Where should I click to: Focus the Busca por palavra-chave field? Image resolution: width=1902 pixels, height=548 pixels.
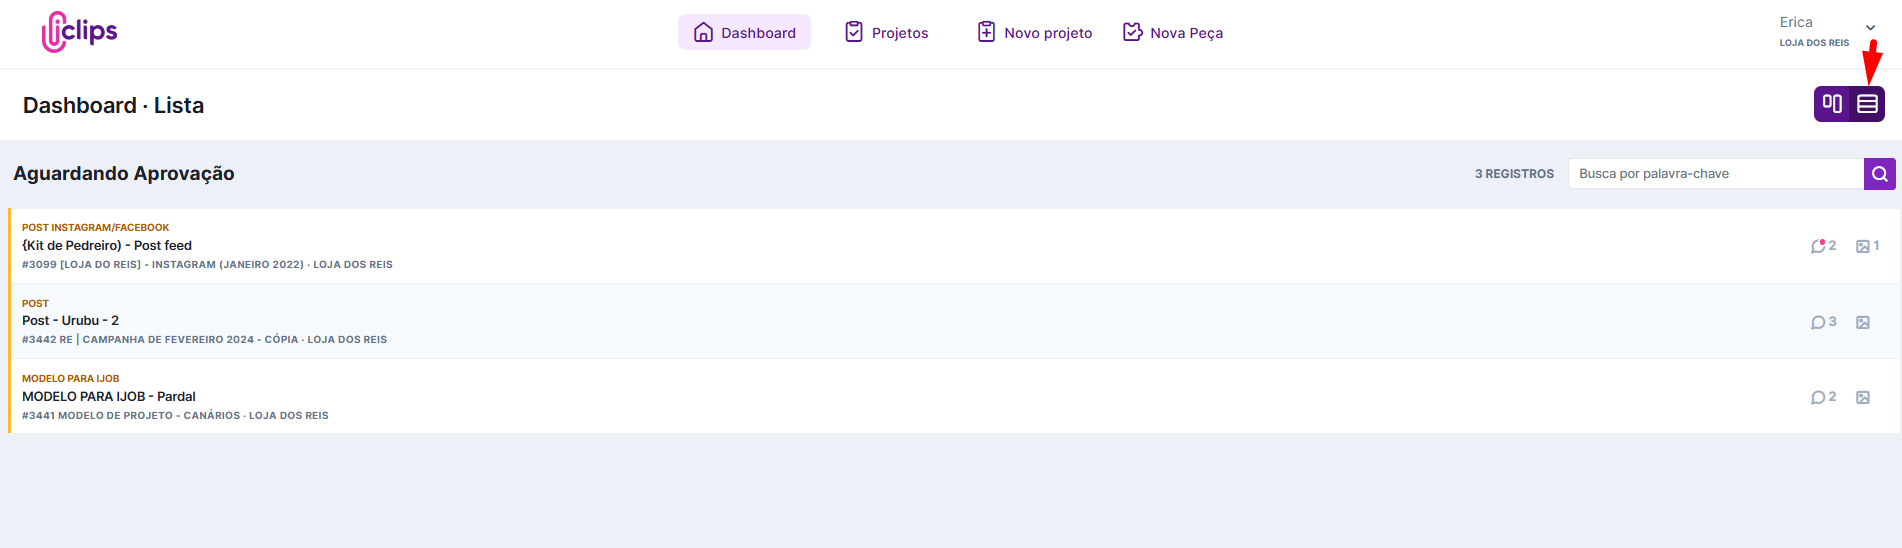[x=1715, y=174]
